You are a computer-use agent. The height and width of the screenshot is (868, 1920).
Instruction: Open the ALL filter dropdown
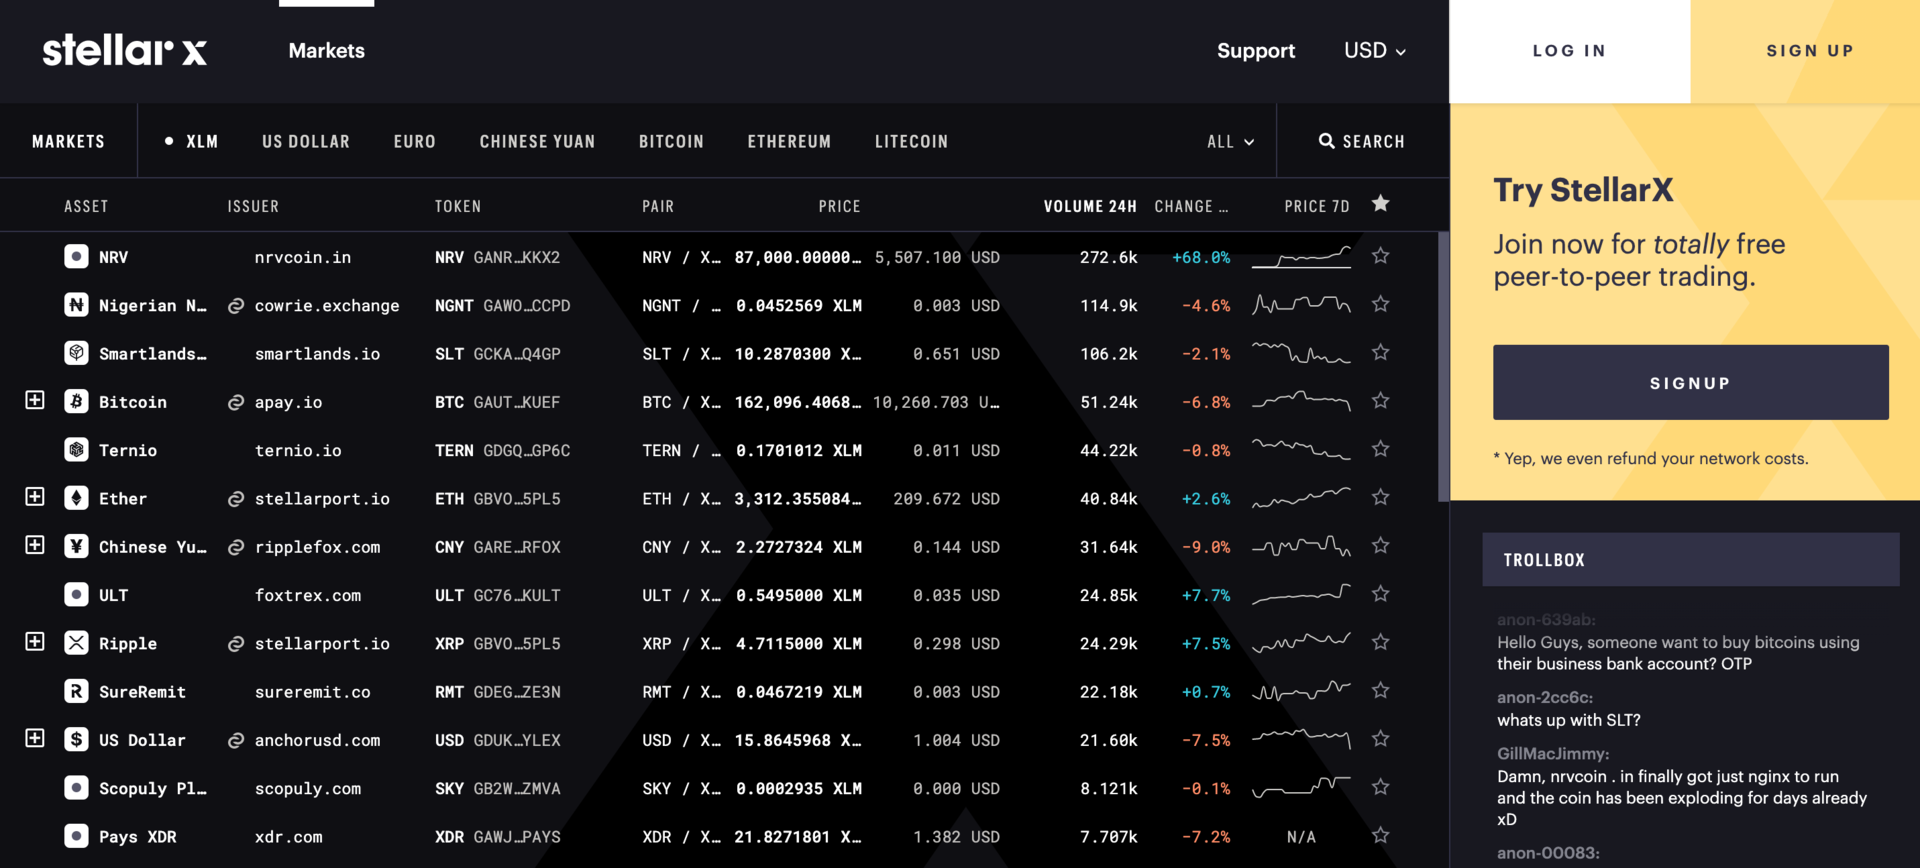(x=1230, y=142)
